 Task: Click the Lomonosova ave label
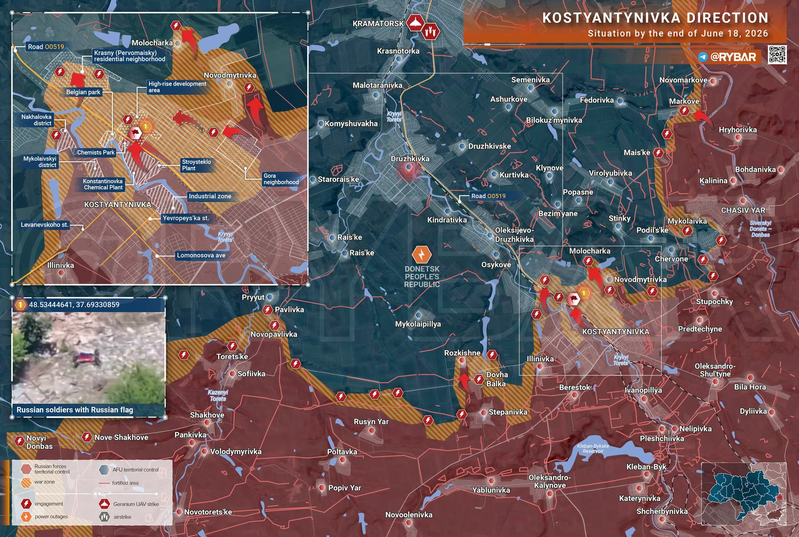pos(201,256)
